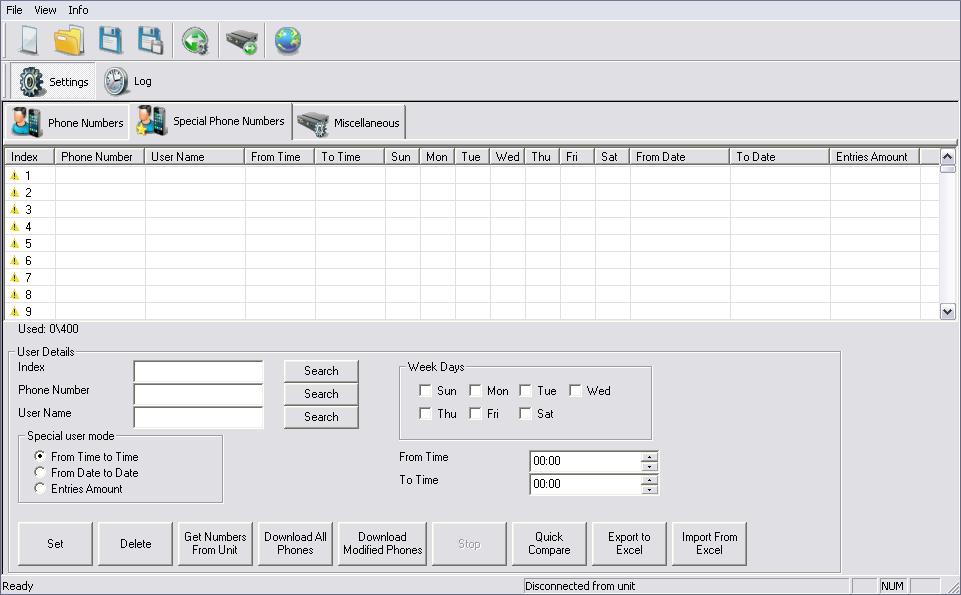Open the Log view with clock icon
This screenshot has width=961, height=595.
tap(128, 81)
